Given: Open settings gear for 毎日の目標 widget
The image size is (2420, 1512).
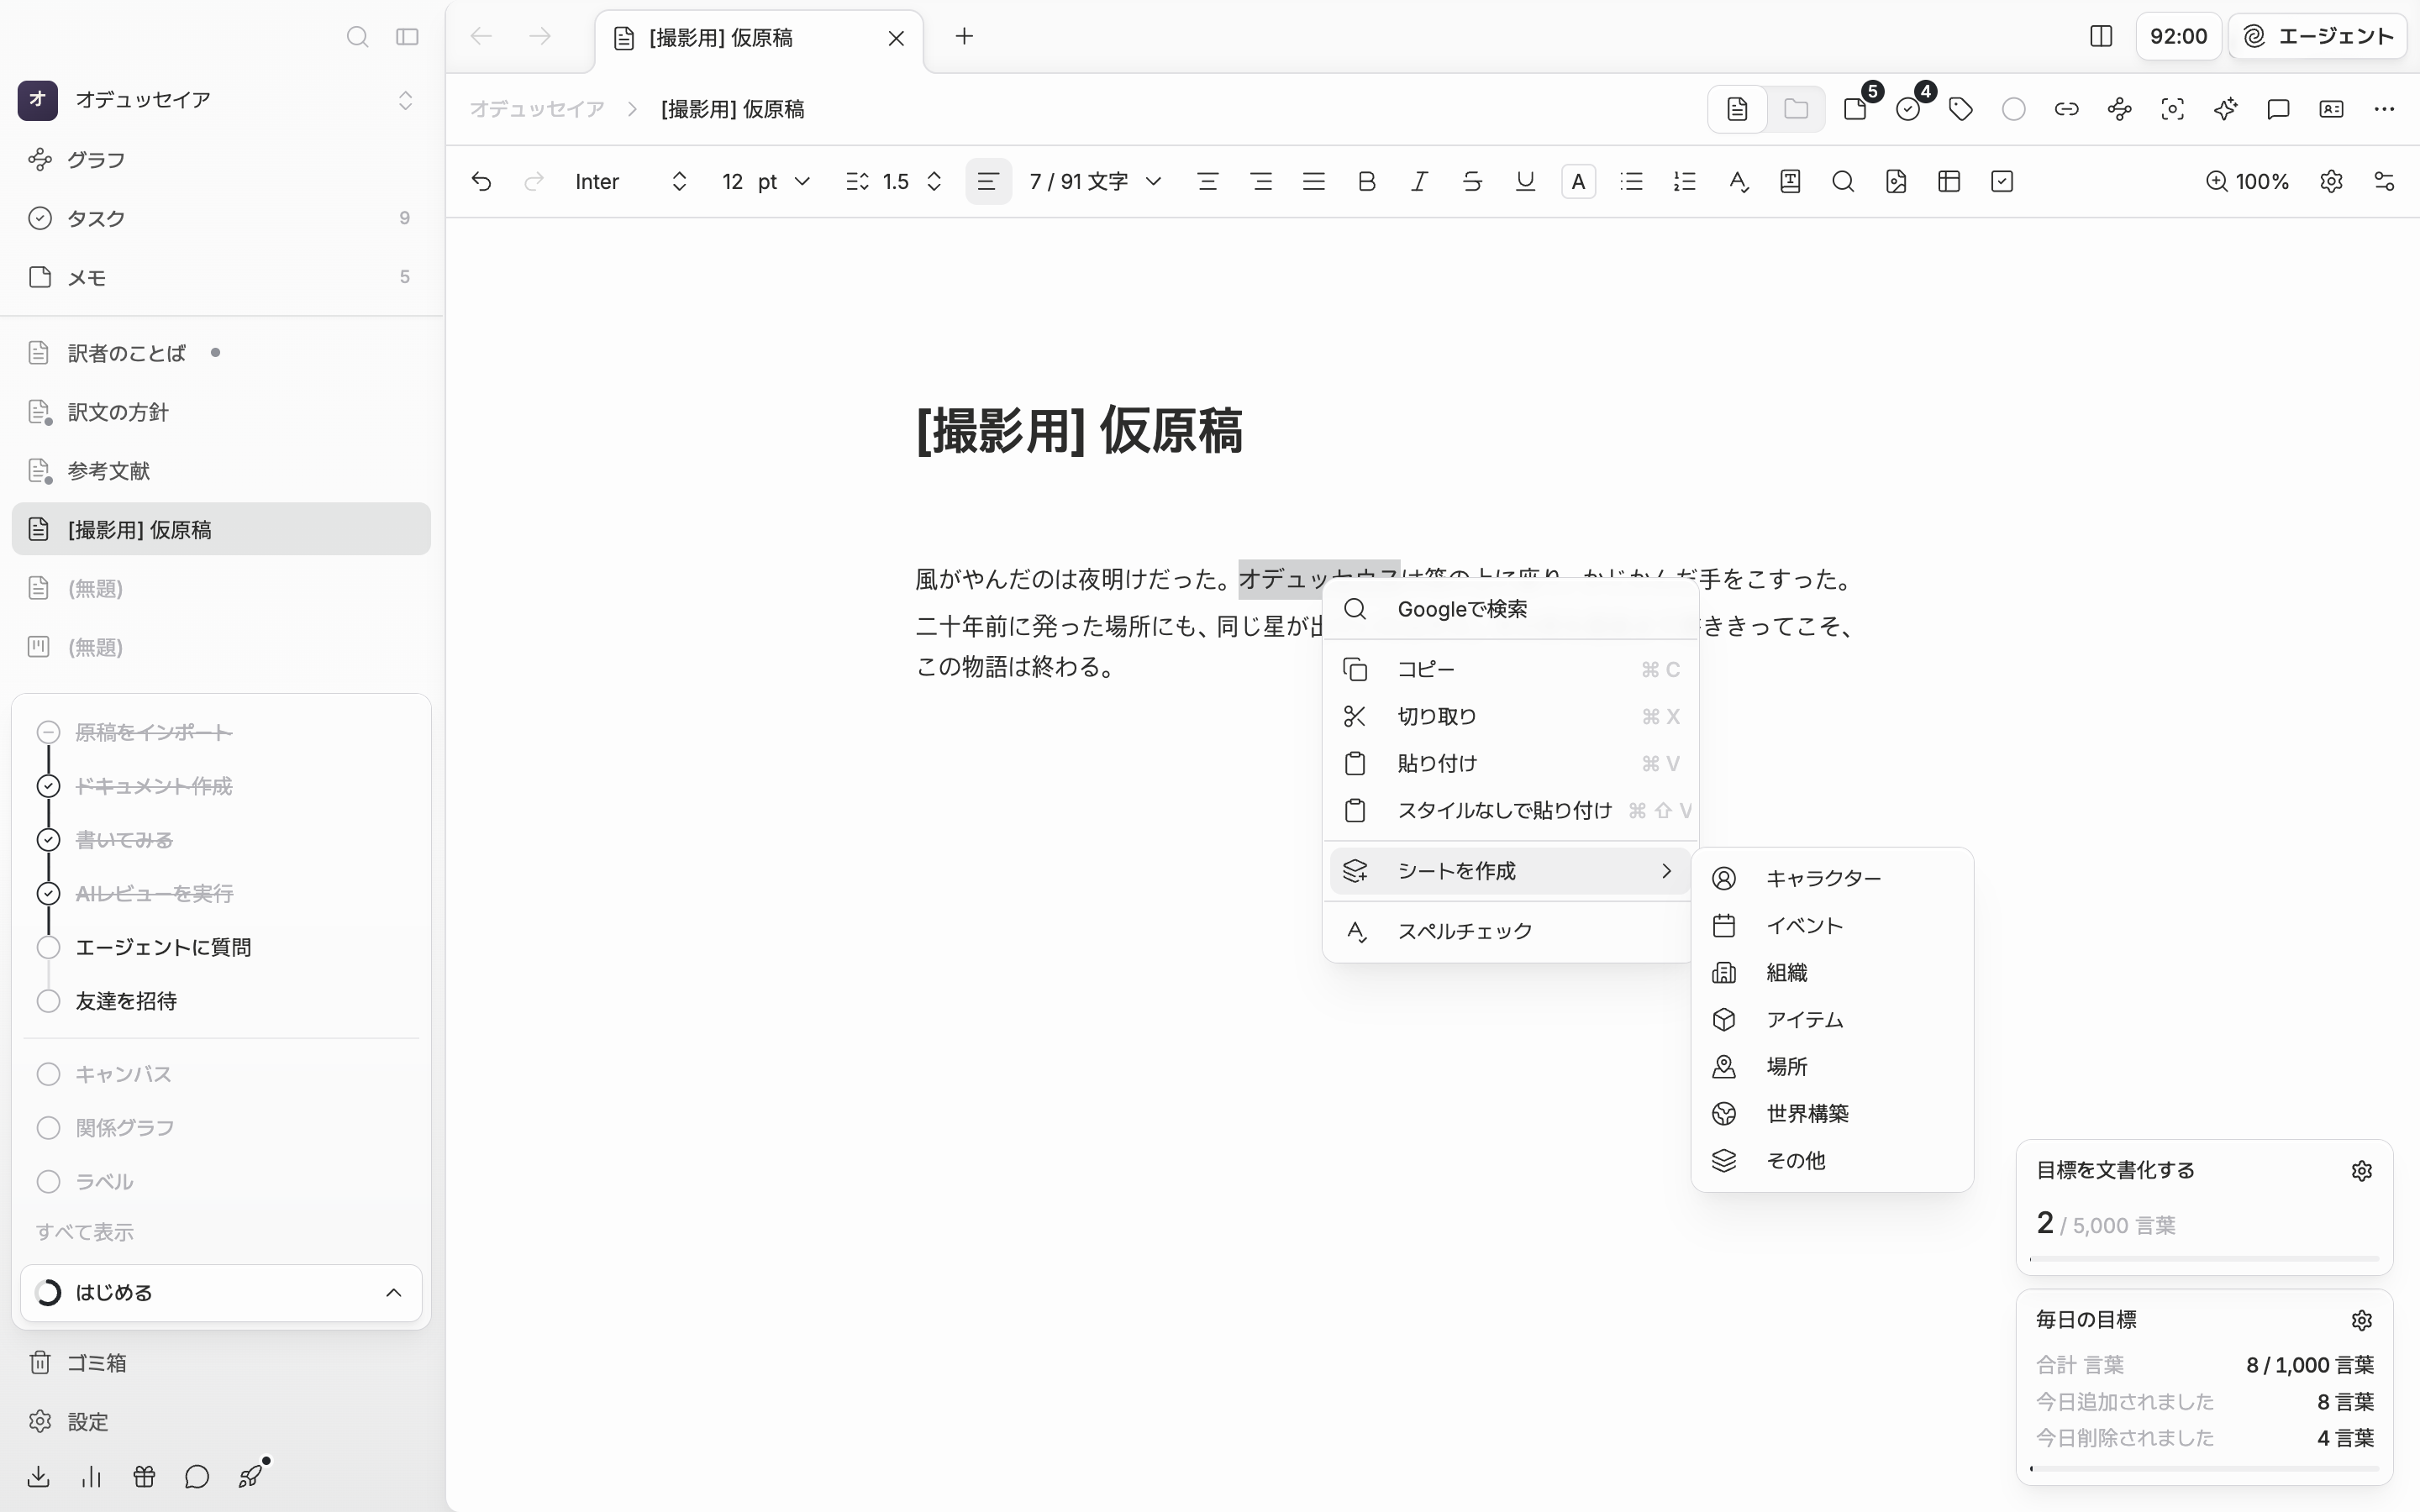Looking at the screenshot, I should coord(2362,1320).
